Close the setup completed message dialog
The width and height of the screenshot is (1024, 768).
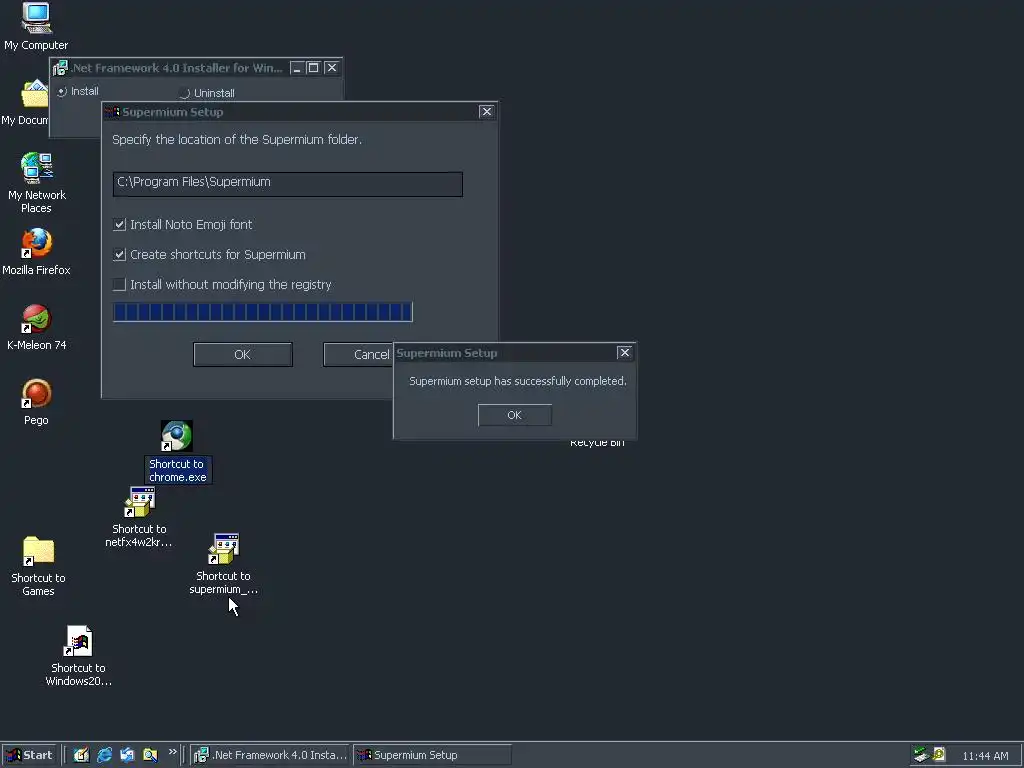[625, 353]
